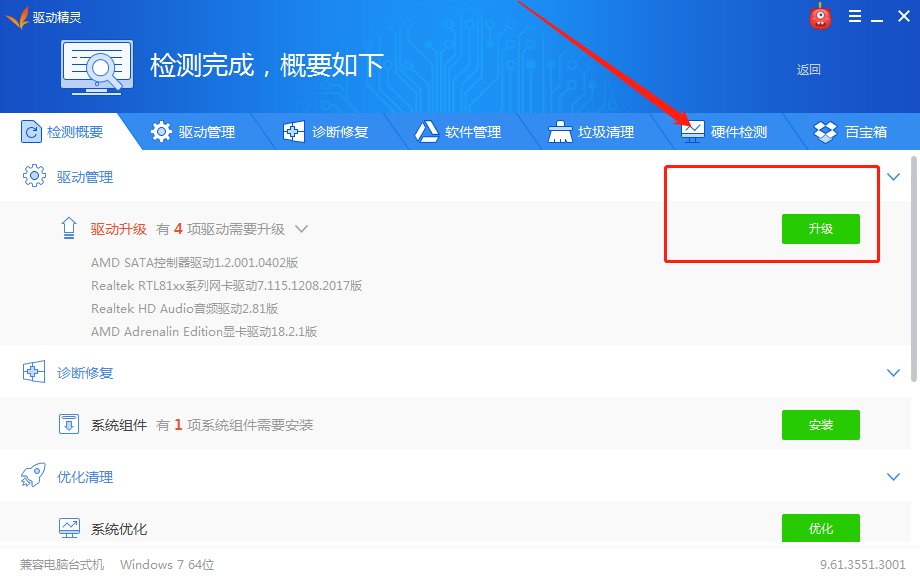Open the 百宝箱 toolbox icon
The height and width of the screenshot is (580, 920).
824,131
